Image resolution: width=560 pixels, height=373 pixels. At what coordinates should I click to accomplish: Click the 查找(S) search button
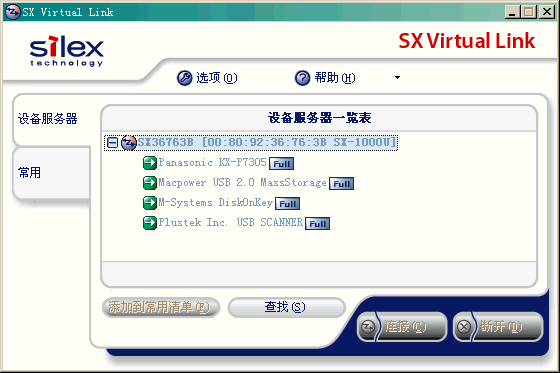(x=286, y=307)
